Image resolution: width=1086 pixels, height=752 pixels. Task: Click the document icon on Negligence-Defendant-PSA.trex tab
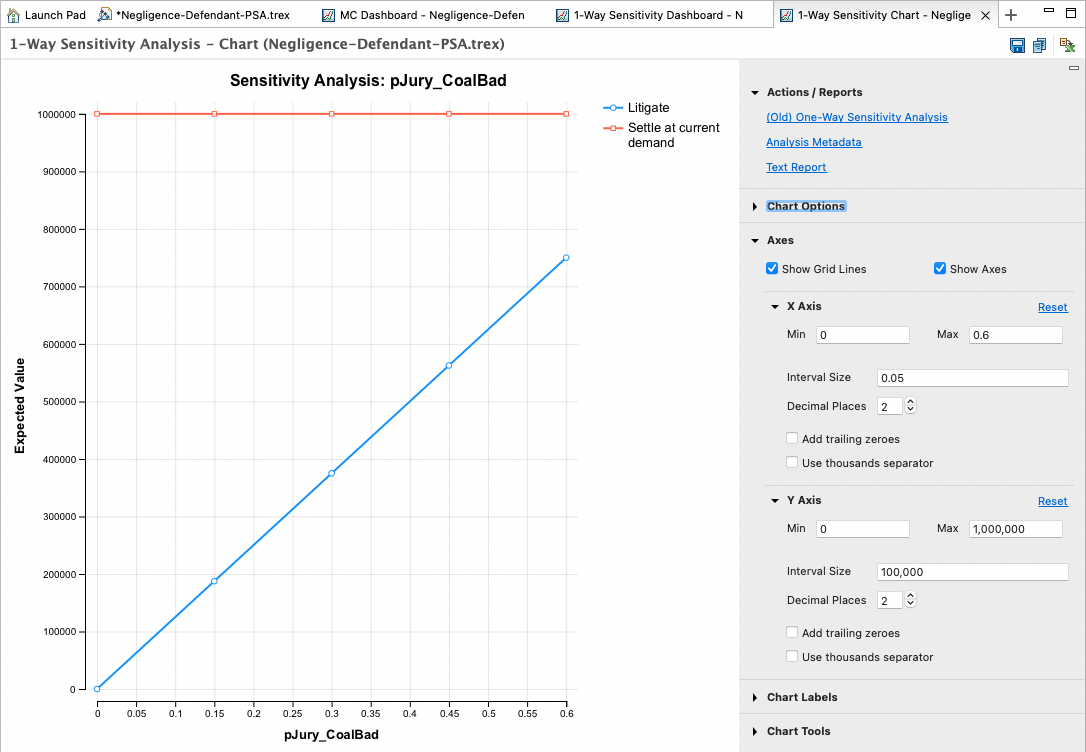pos(102,15)
